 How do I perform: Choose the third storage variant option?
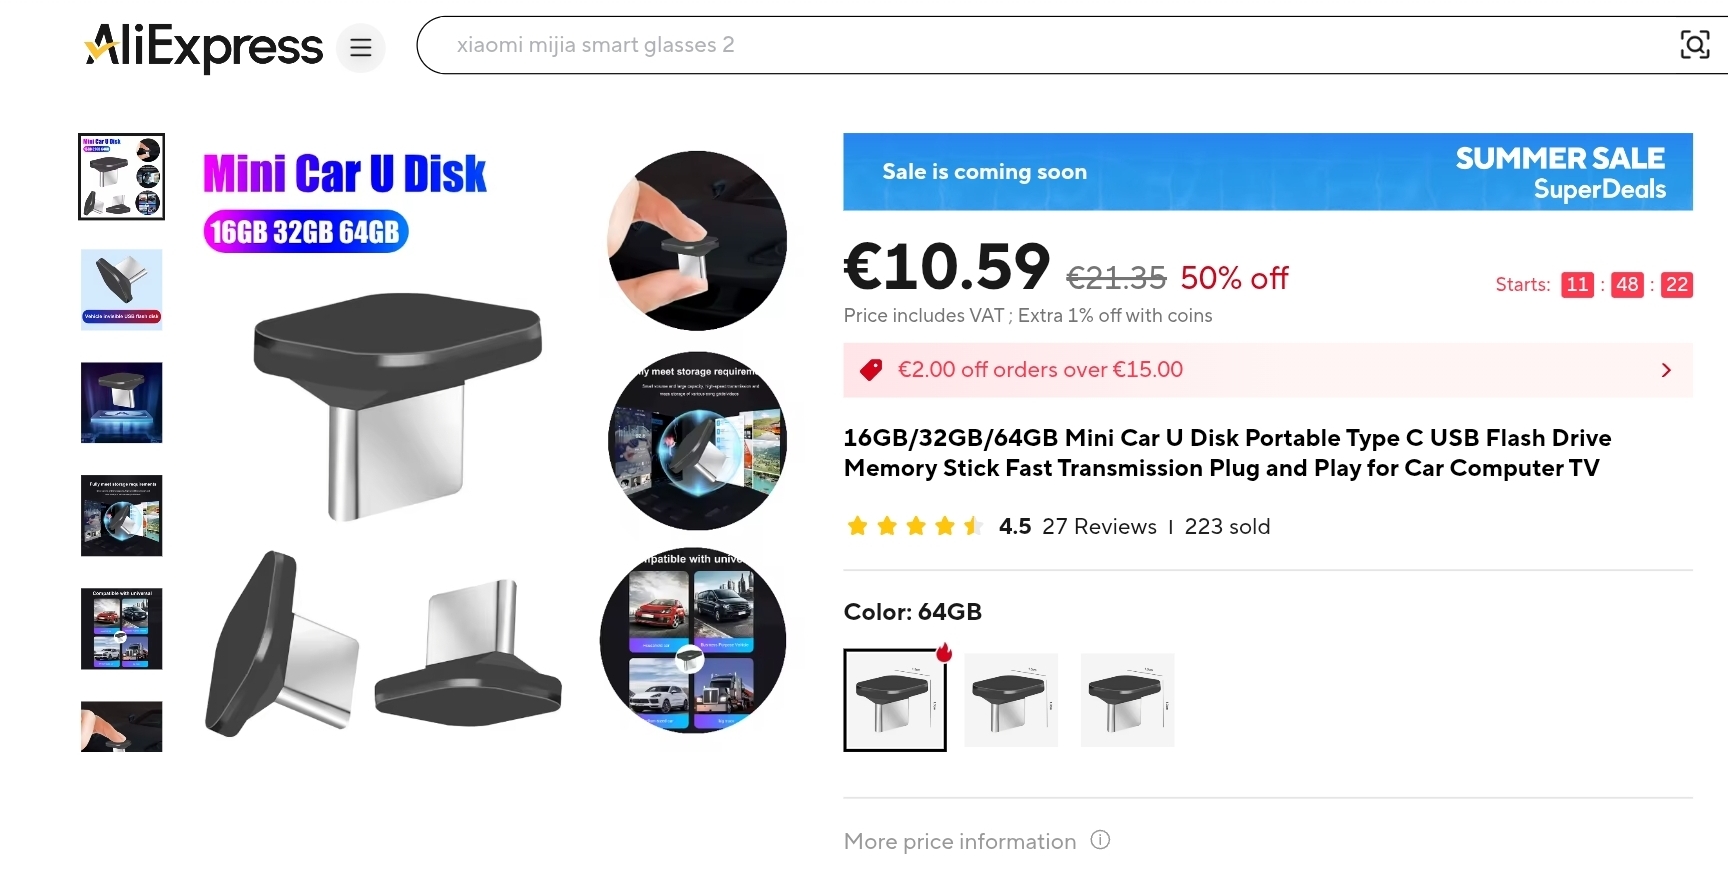pos(1127,700)
